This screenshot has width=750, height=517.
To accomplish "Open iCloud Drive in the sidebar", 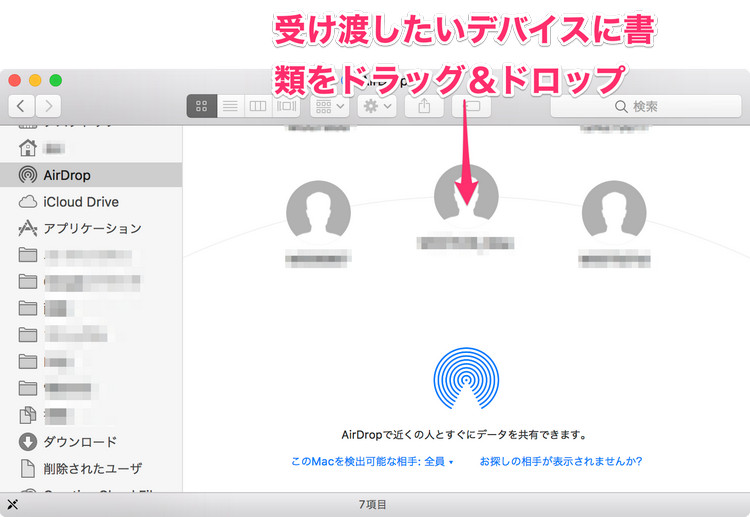I will (91, 202).
